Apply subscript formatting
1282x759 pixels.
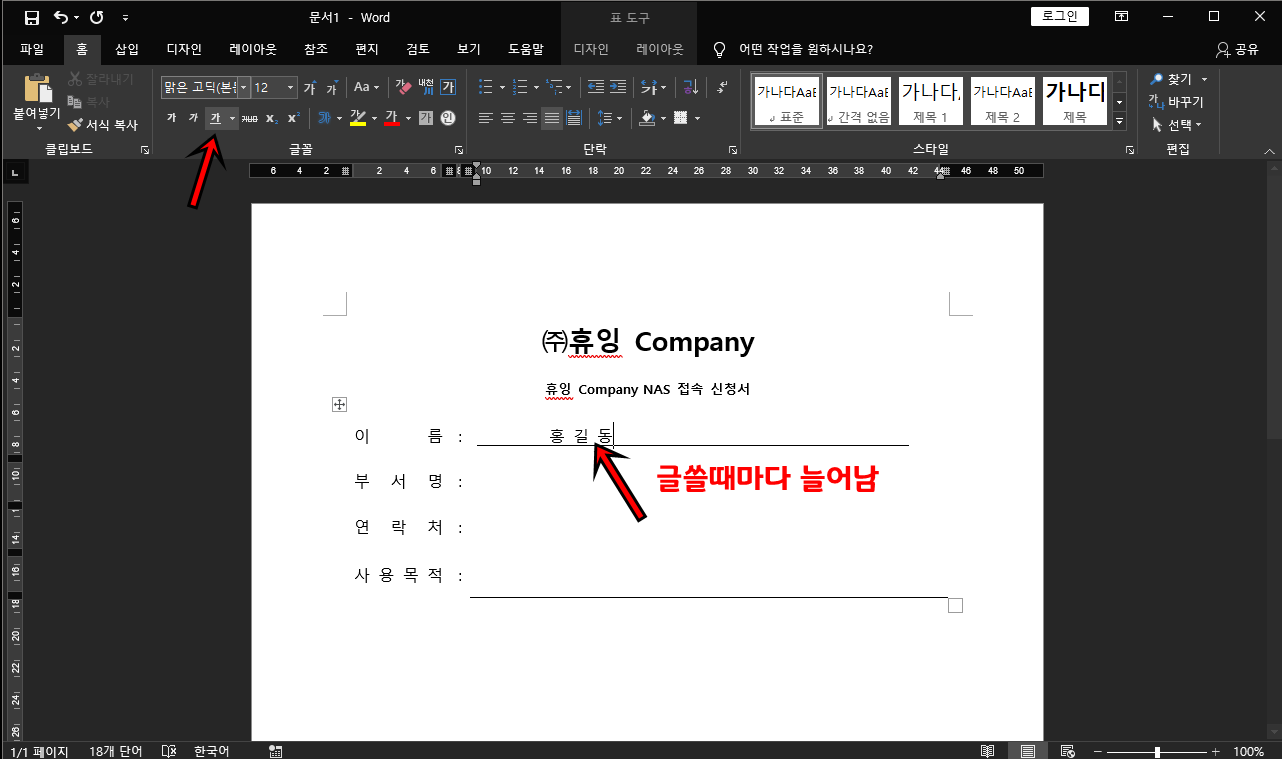272,118
